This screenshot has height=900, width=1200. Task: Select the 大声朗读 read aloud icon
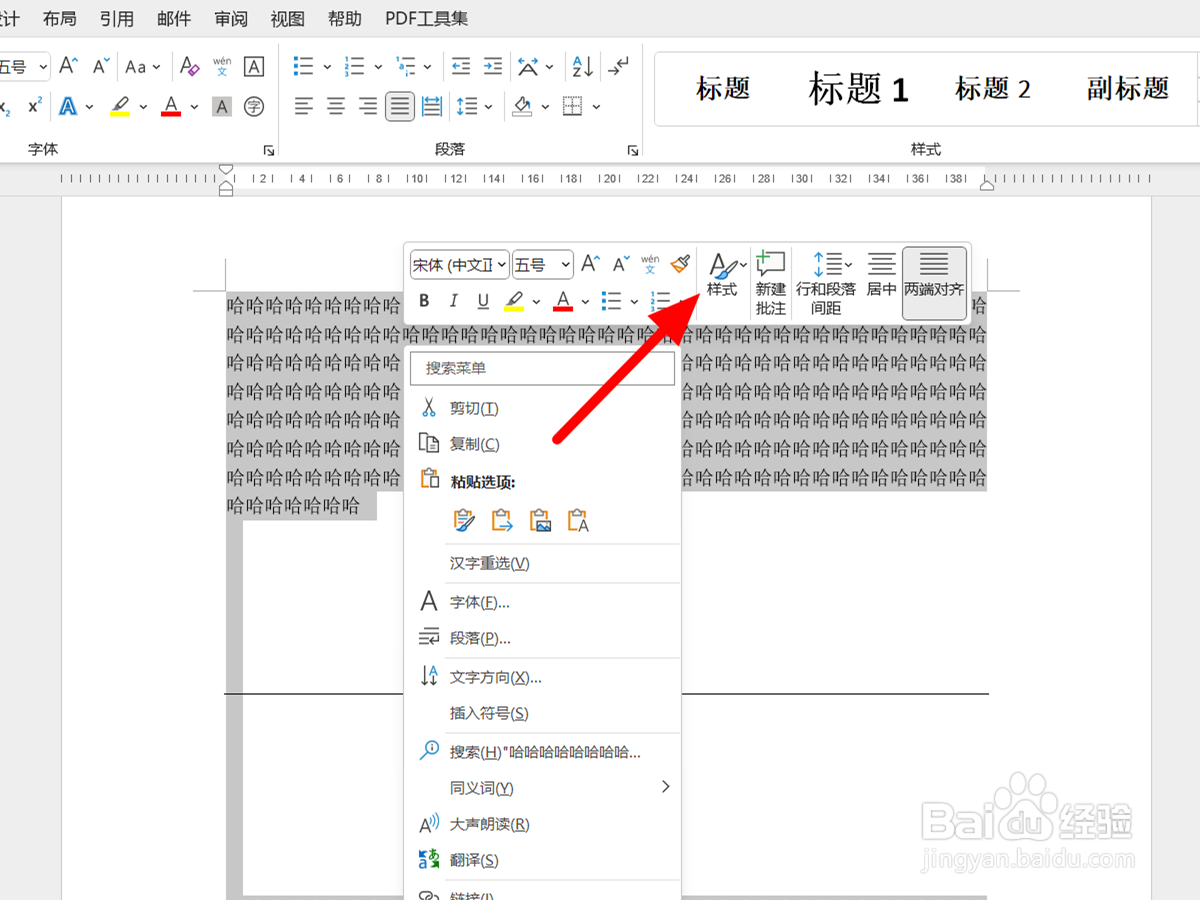(x=429, y=824)
